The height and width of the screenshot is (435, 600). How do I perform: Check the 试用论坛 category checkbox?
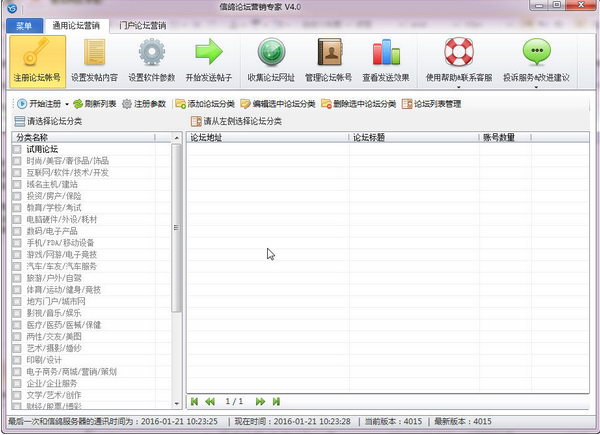(17, 149)
